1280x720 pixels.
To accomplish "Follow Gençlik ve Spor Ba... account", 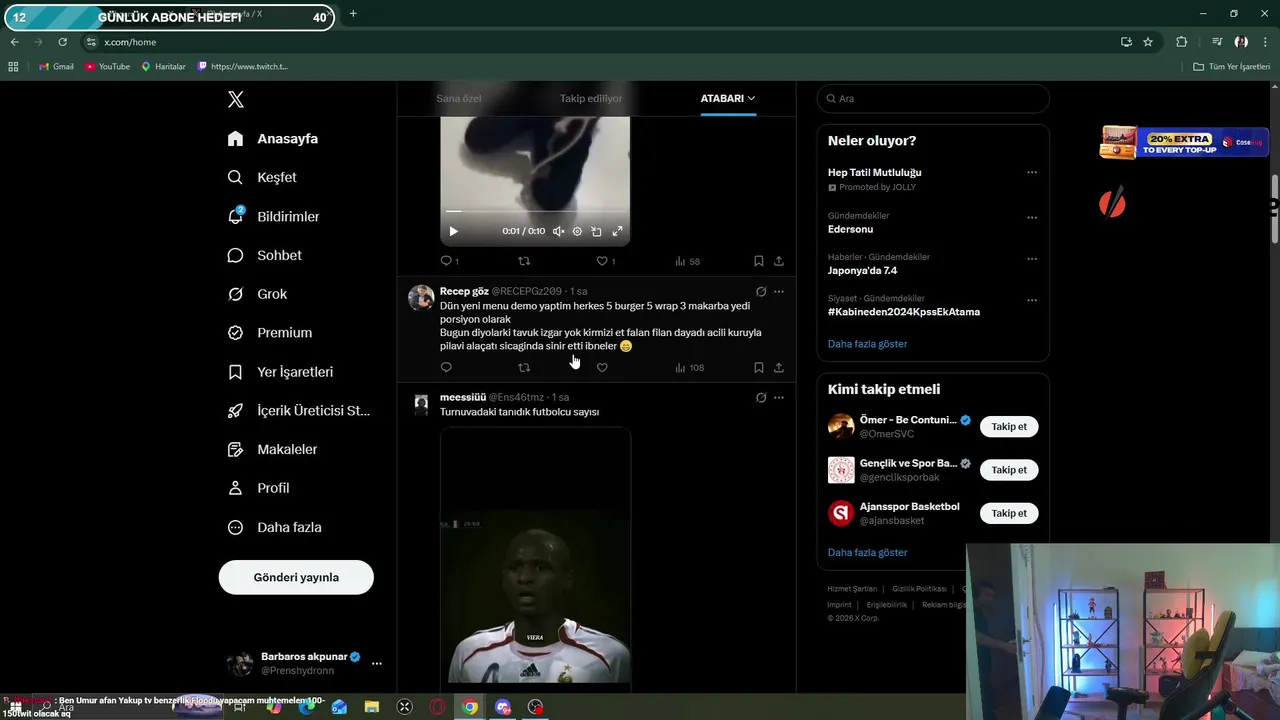I will (x=1009, y=470).
